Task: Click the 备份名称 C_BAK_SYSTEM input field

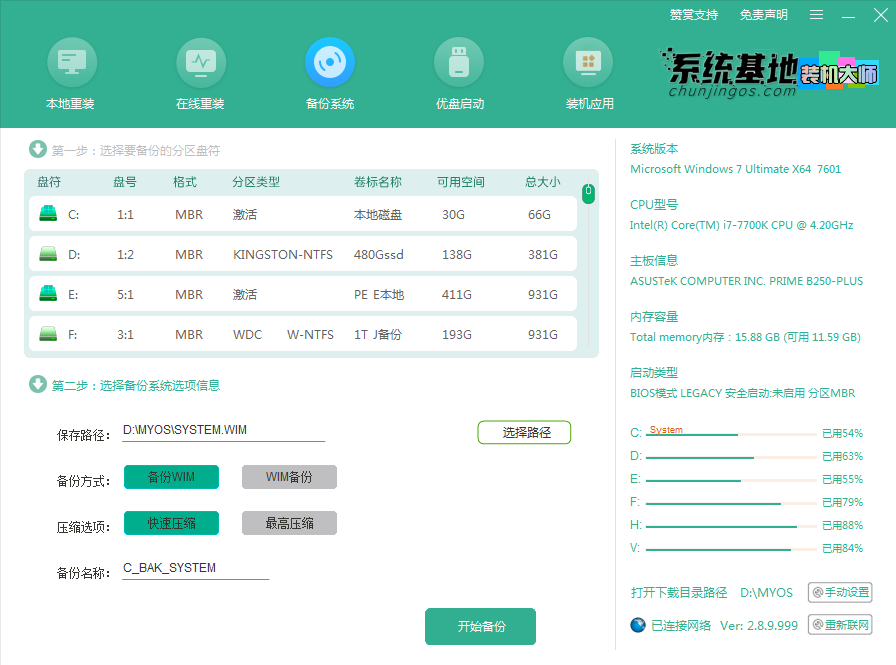Action: click(x=195, y=568)
